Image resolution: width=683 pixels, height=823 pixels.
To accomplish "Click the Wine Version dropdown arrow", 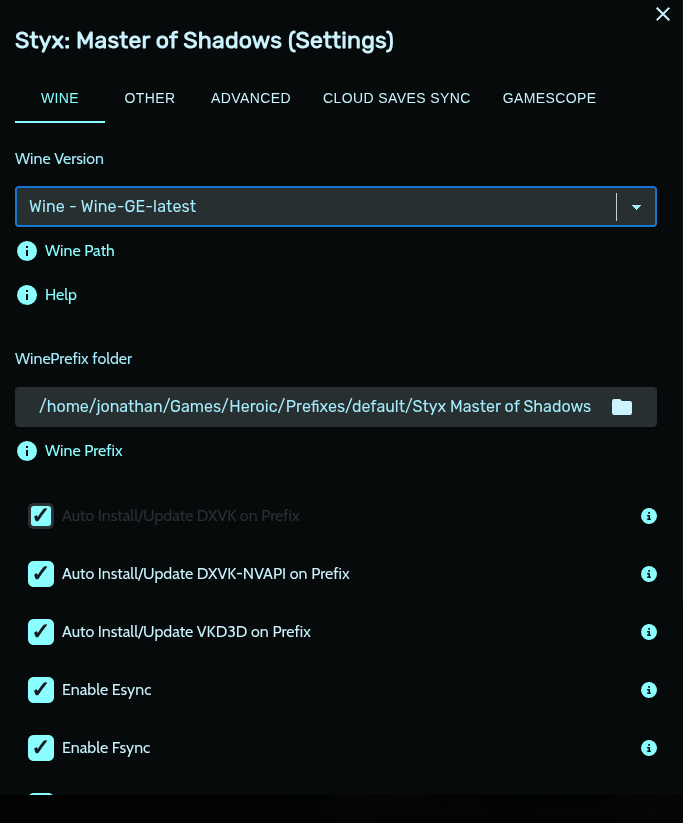I will tap(636, 207).
